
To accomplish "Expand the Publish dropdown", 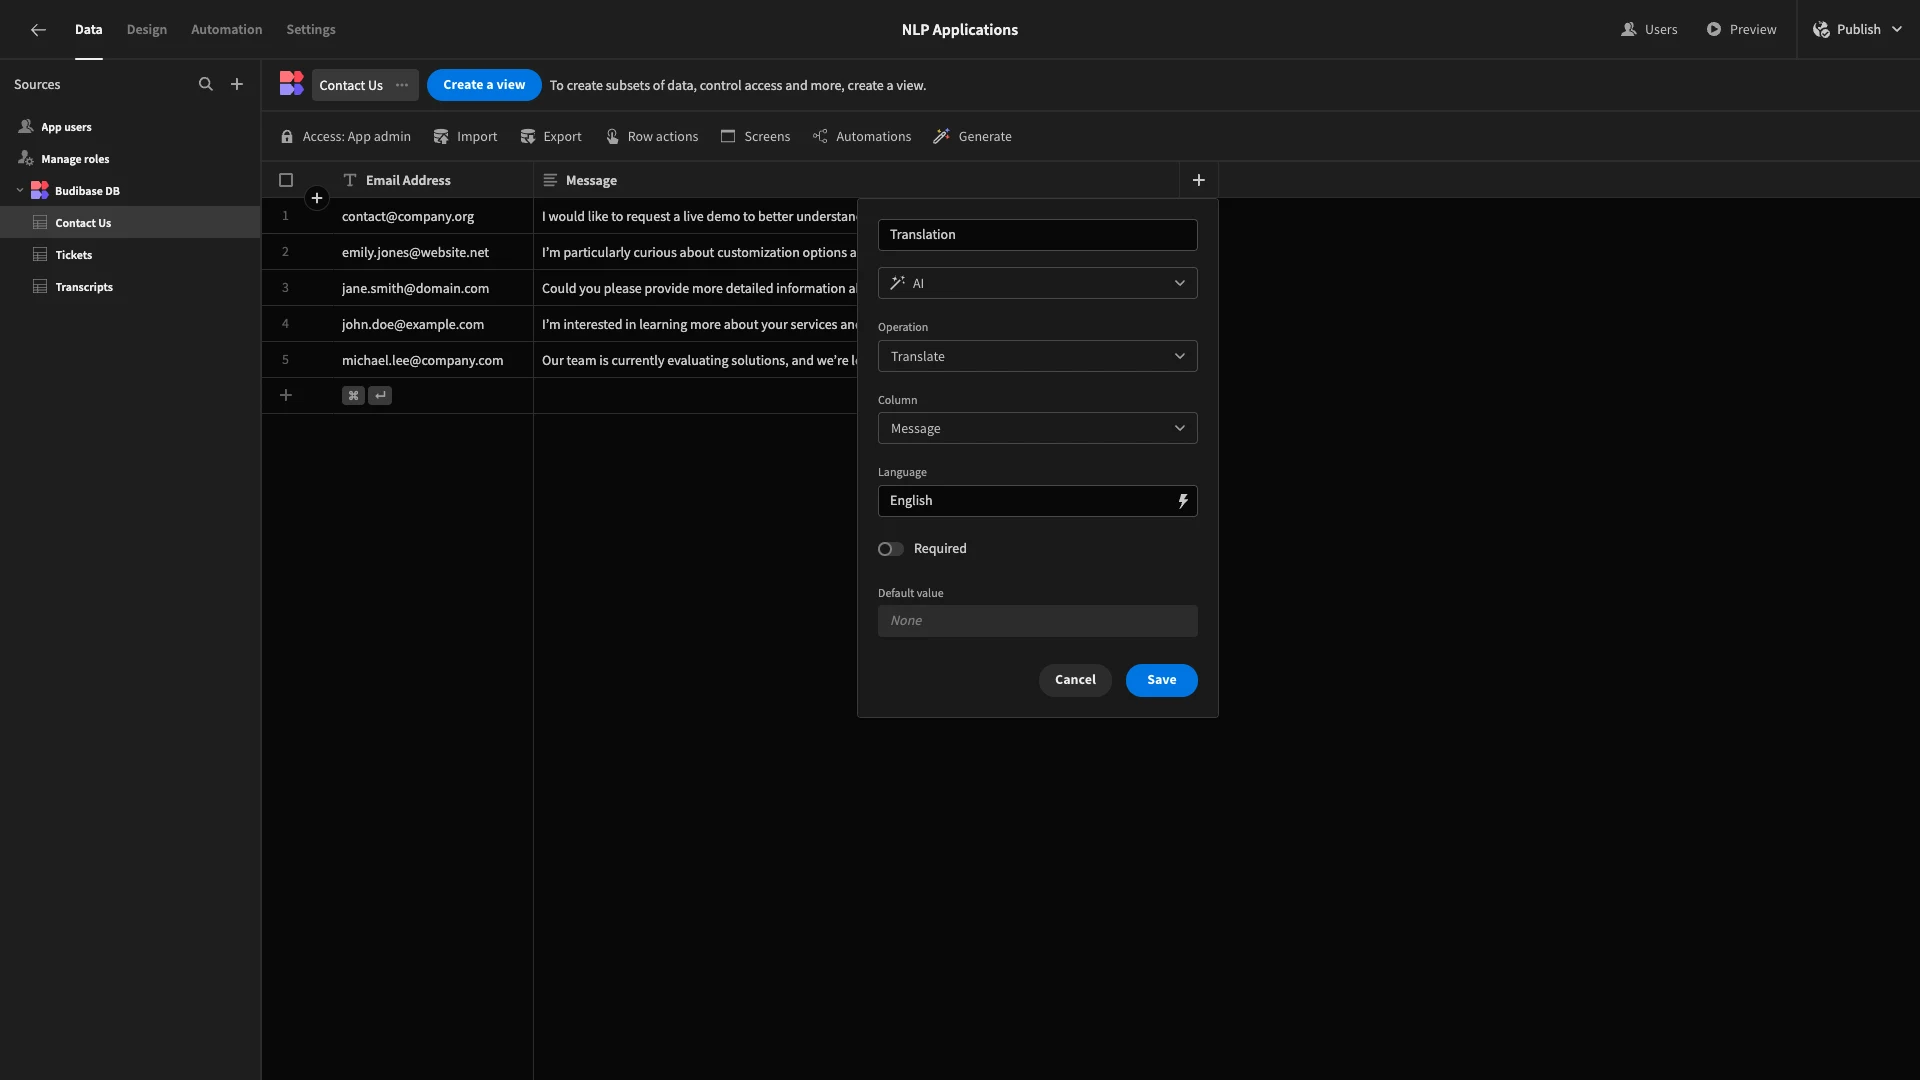I will (x=1897, y=30).
